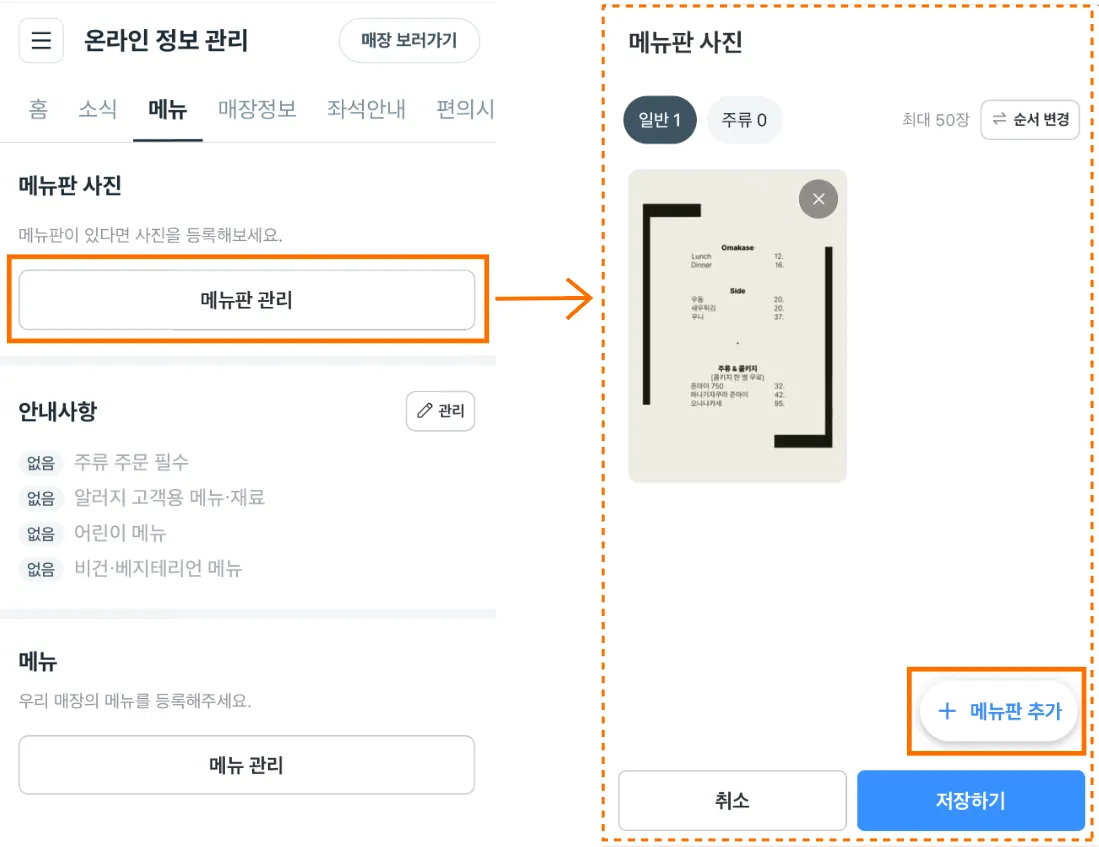The width and height of the screenshot is (1099, 847).
Task: Select the 메뉴 tab
Action: [167, 109]
